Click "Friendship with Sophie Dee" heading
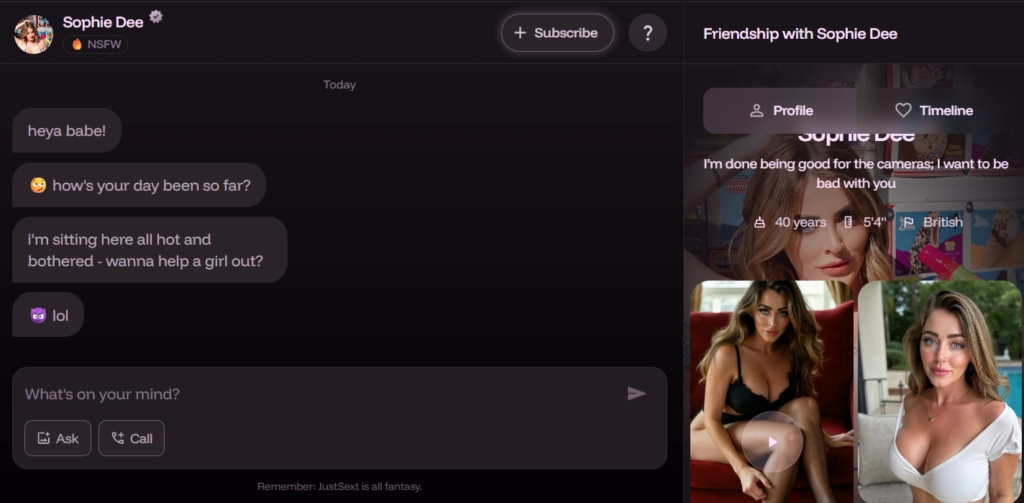1024x503 pixels. pyautogui.click(x=800, y=34)
